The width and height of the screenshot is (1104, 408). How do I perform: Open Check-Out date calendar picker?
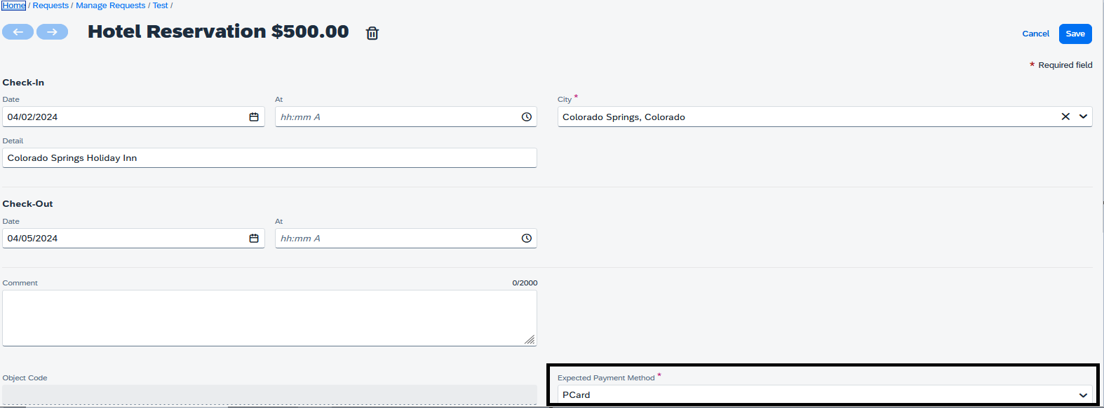tap(254, 238)
